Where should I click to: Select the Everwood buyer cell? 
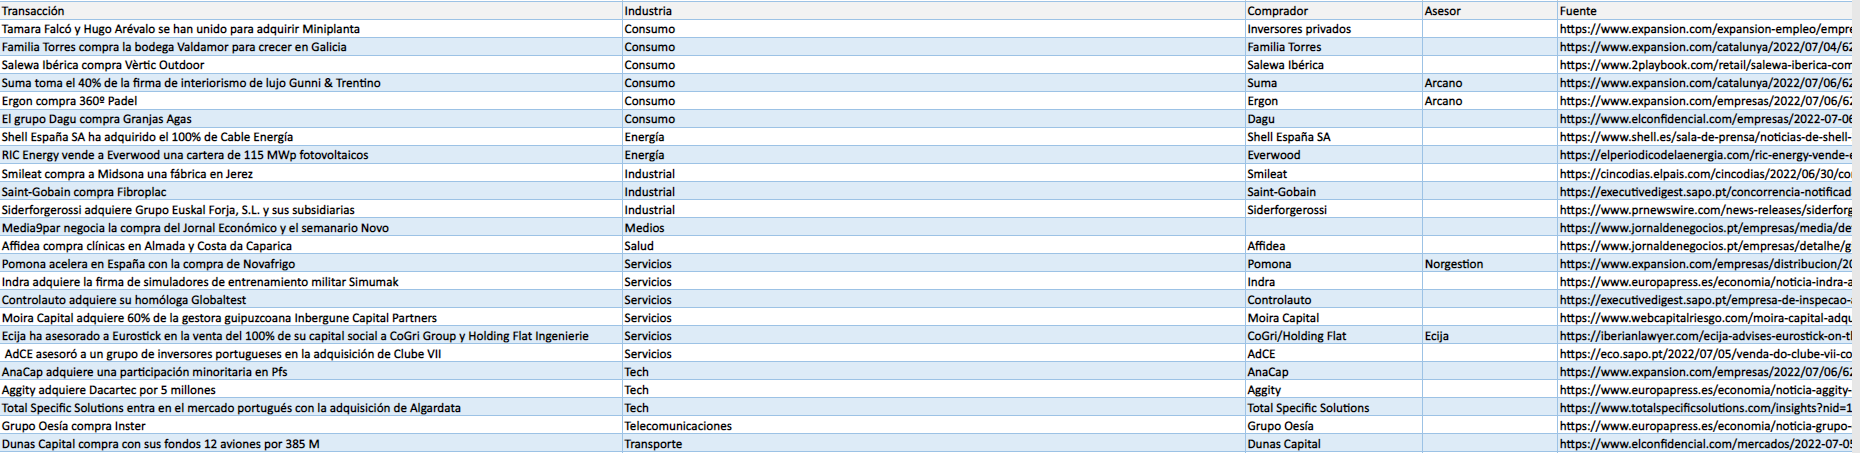[x=1334, y=155]
